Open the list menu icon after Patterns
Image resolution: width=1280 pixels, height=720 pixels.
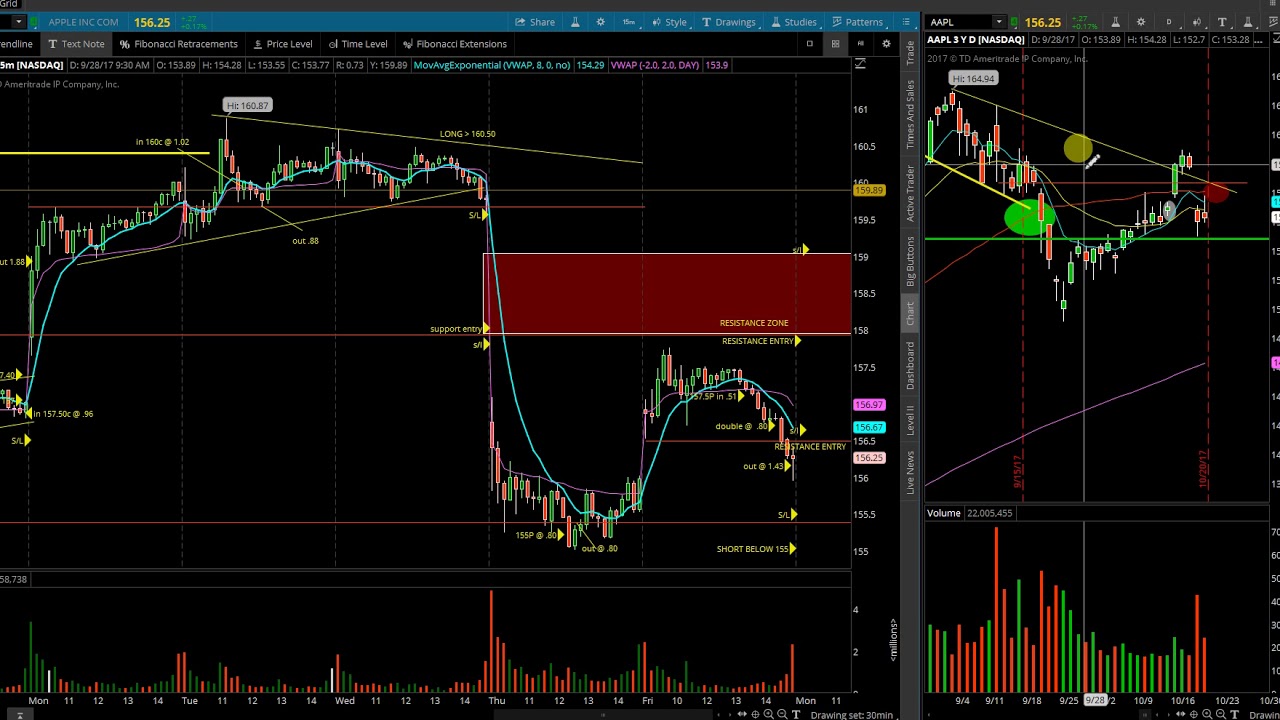[x=907, y=22]
